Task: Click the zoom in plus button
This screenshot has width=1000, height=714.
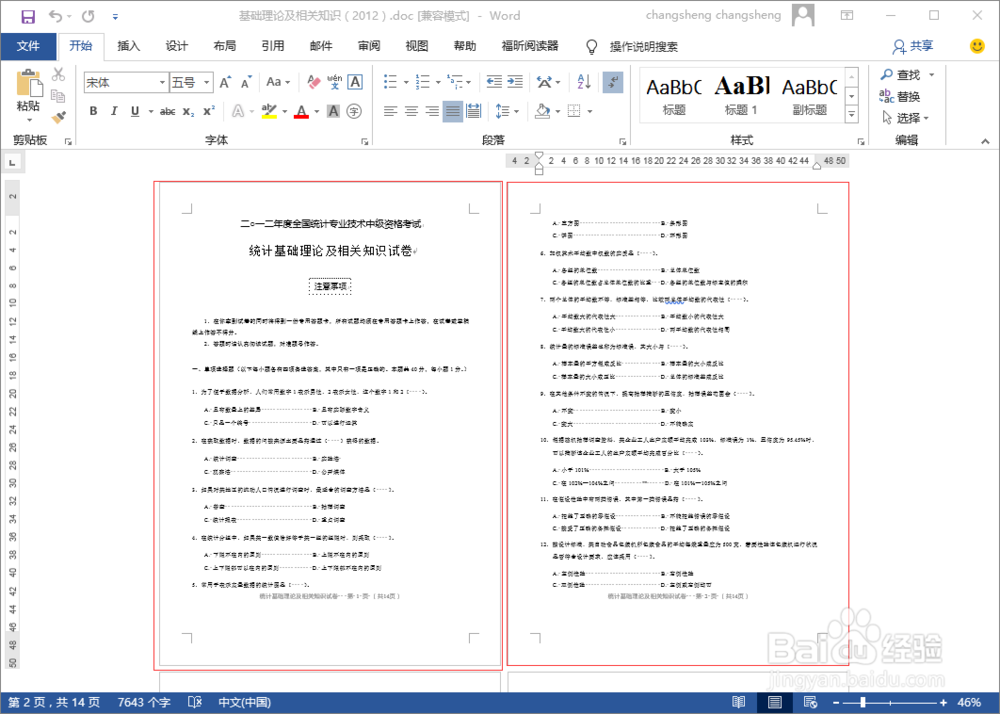Action: tap(943, 702)
